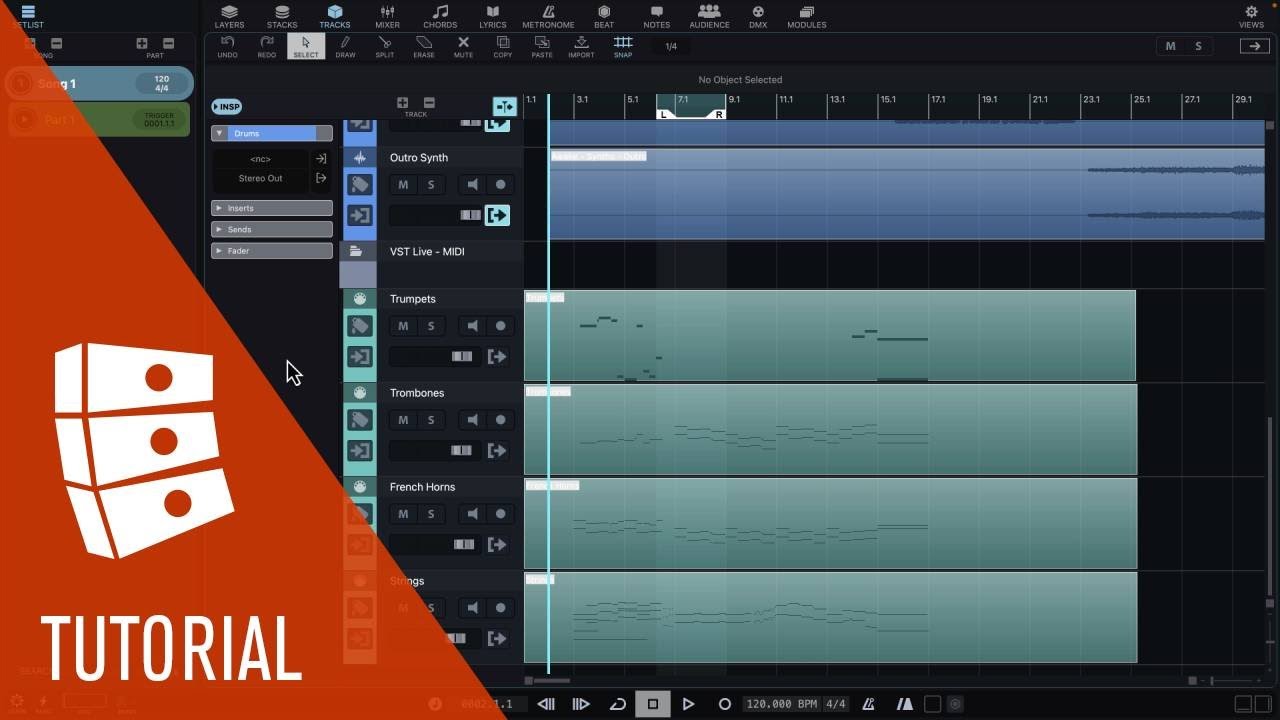Expand the Inserts section

click(272, 208)
